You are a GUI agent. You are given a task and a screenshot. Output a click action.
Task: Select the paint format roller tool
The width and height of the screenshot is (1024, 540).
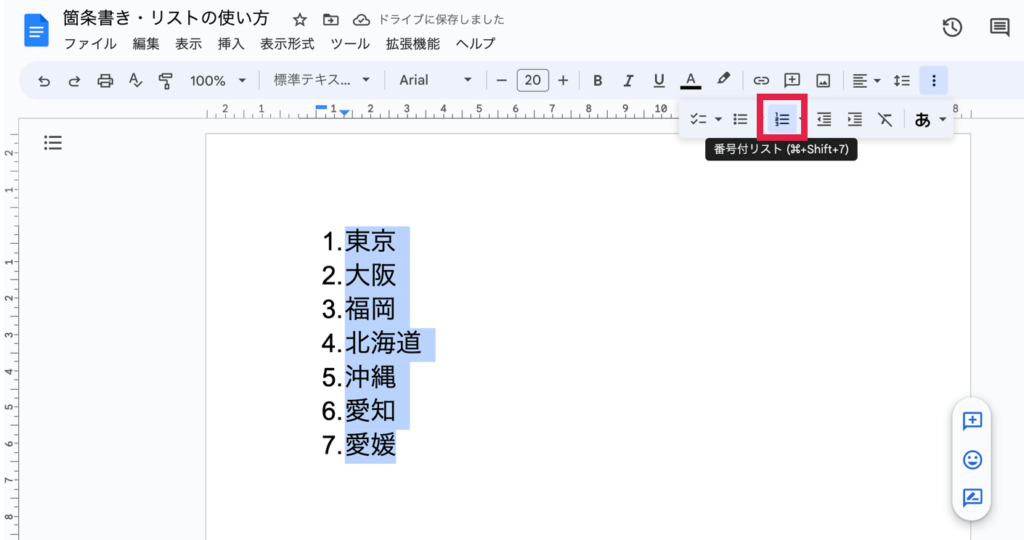[166, 81]
